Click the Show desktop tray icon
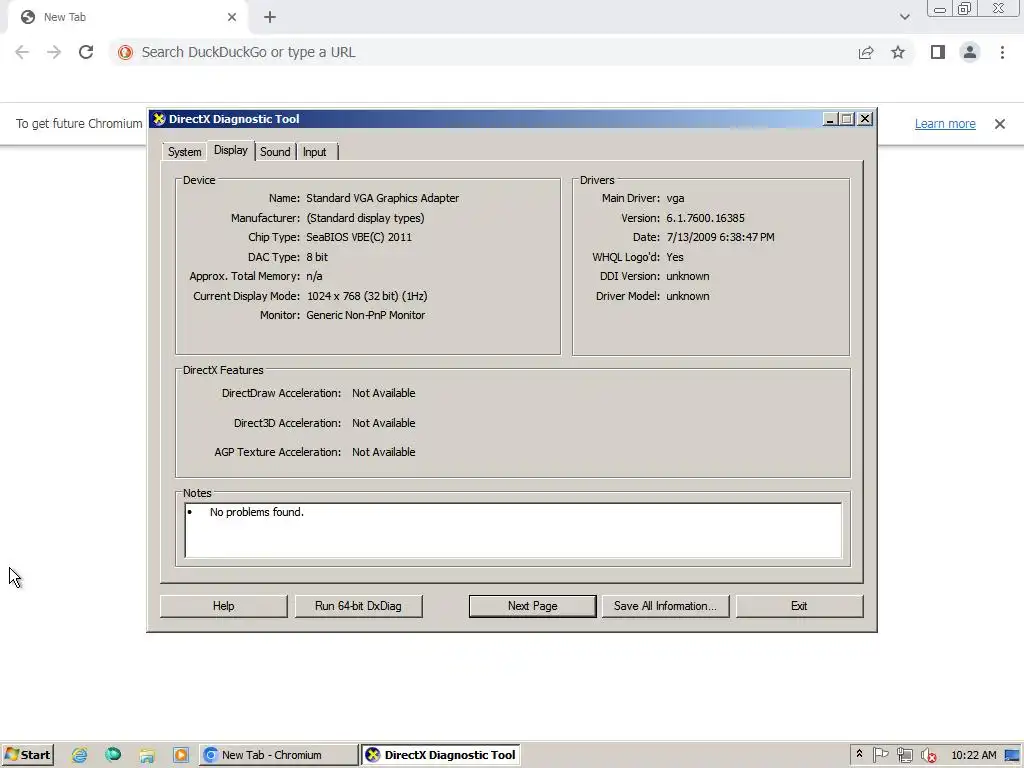 pyautogui.click(x=1012, y=755)
